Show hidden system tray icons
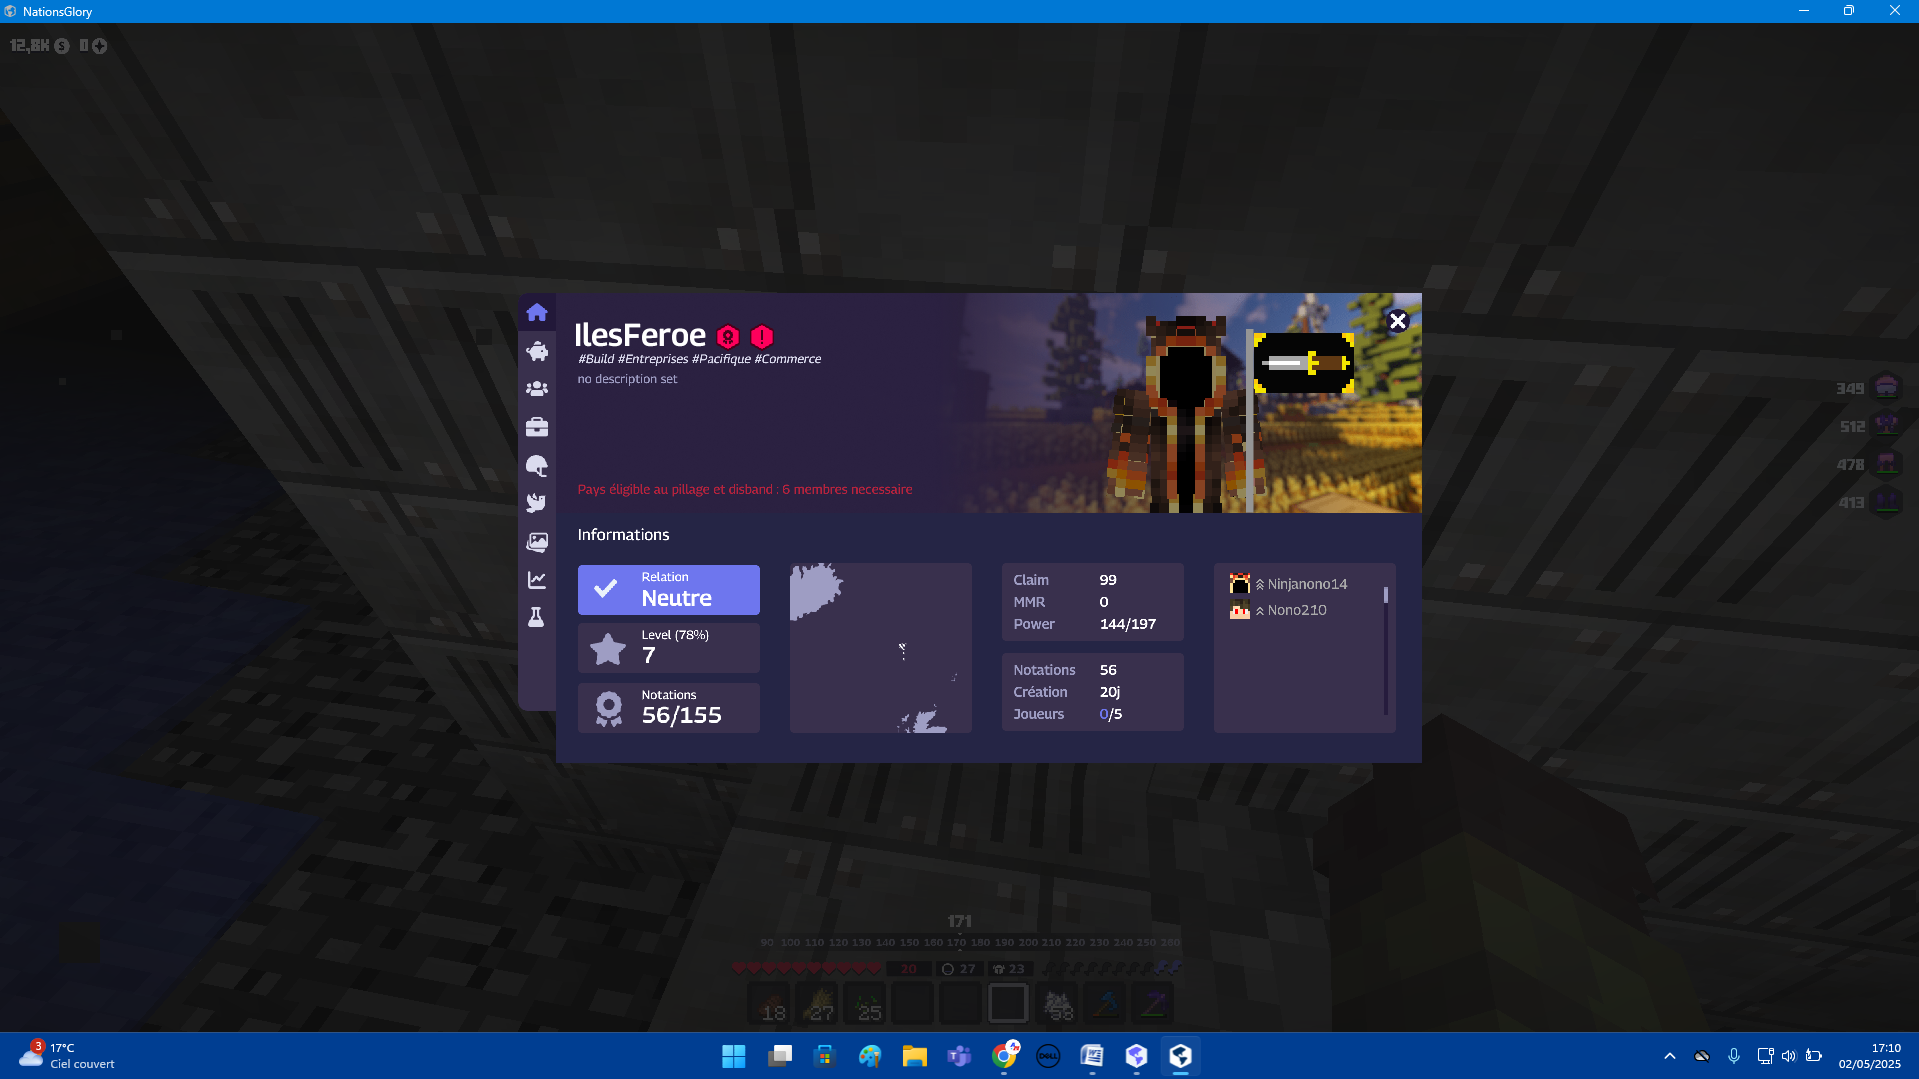The height and width of the screenshot is (1079, 1919). (x=1669, y=1056)
